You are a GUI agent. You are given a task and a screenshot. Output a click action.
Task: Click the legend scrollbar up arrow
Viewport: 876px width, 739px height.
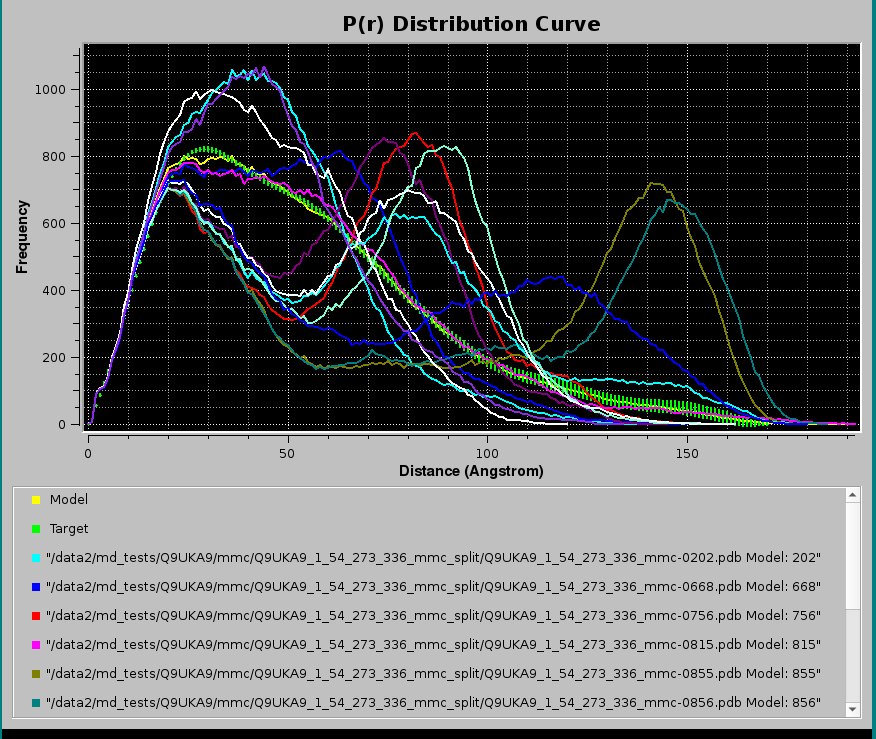852,495
